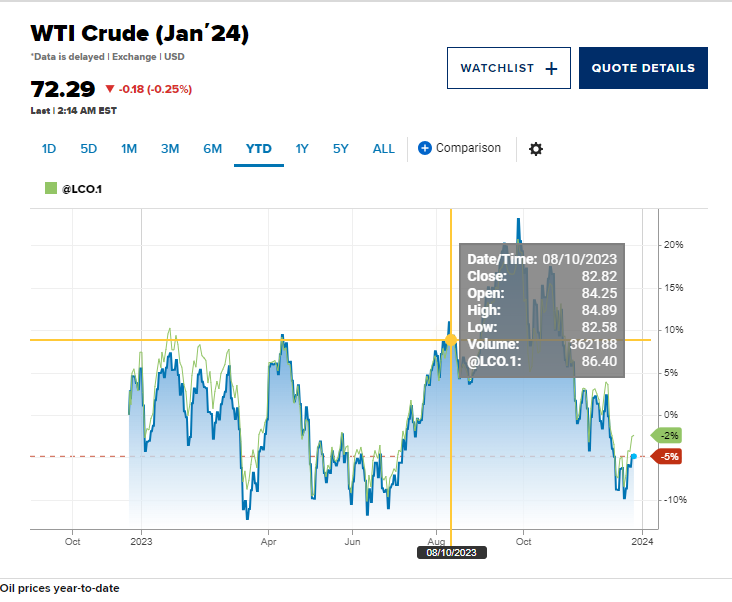Image resolution: width=732 pixels, height=602 pixels.
Task: Open the Quote Details button
Action: pos(643,68)
